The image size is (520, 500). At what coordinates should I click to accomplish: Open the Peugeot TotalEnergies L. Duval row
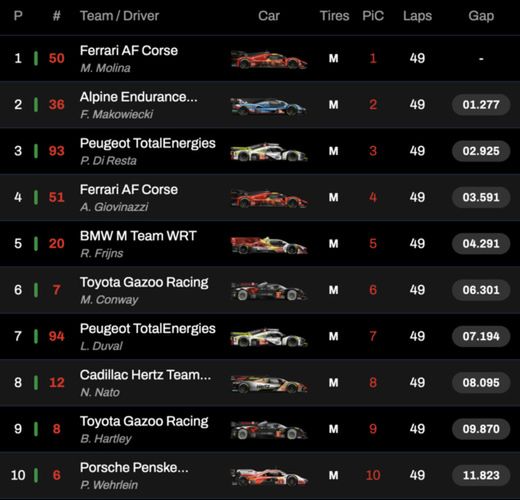tap(260, 336)
